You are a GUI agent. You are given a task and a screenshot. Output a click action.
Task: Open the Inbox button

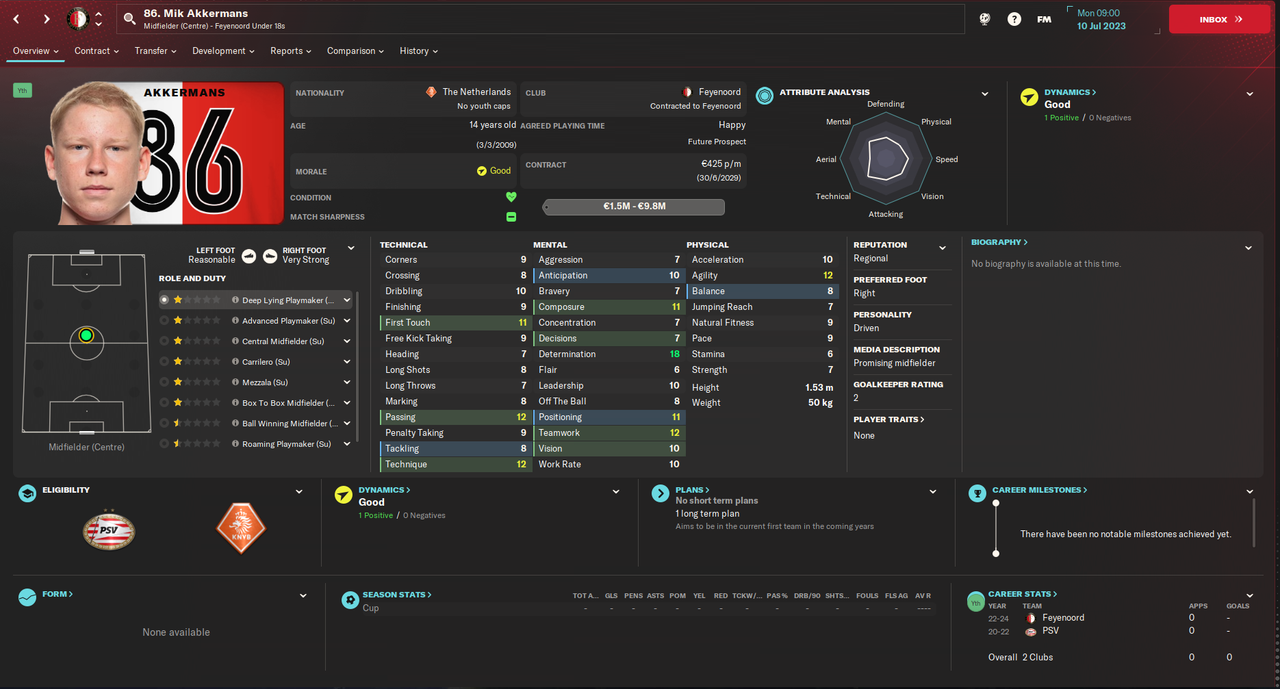point(1219,19)
